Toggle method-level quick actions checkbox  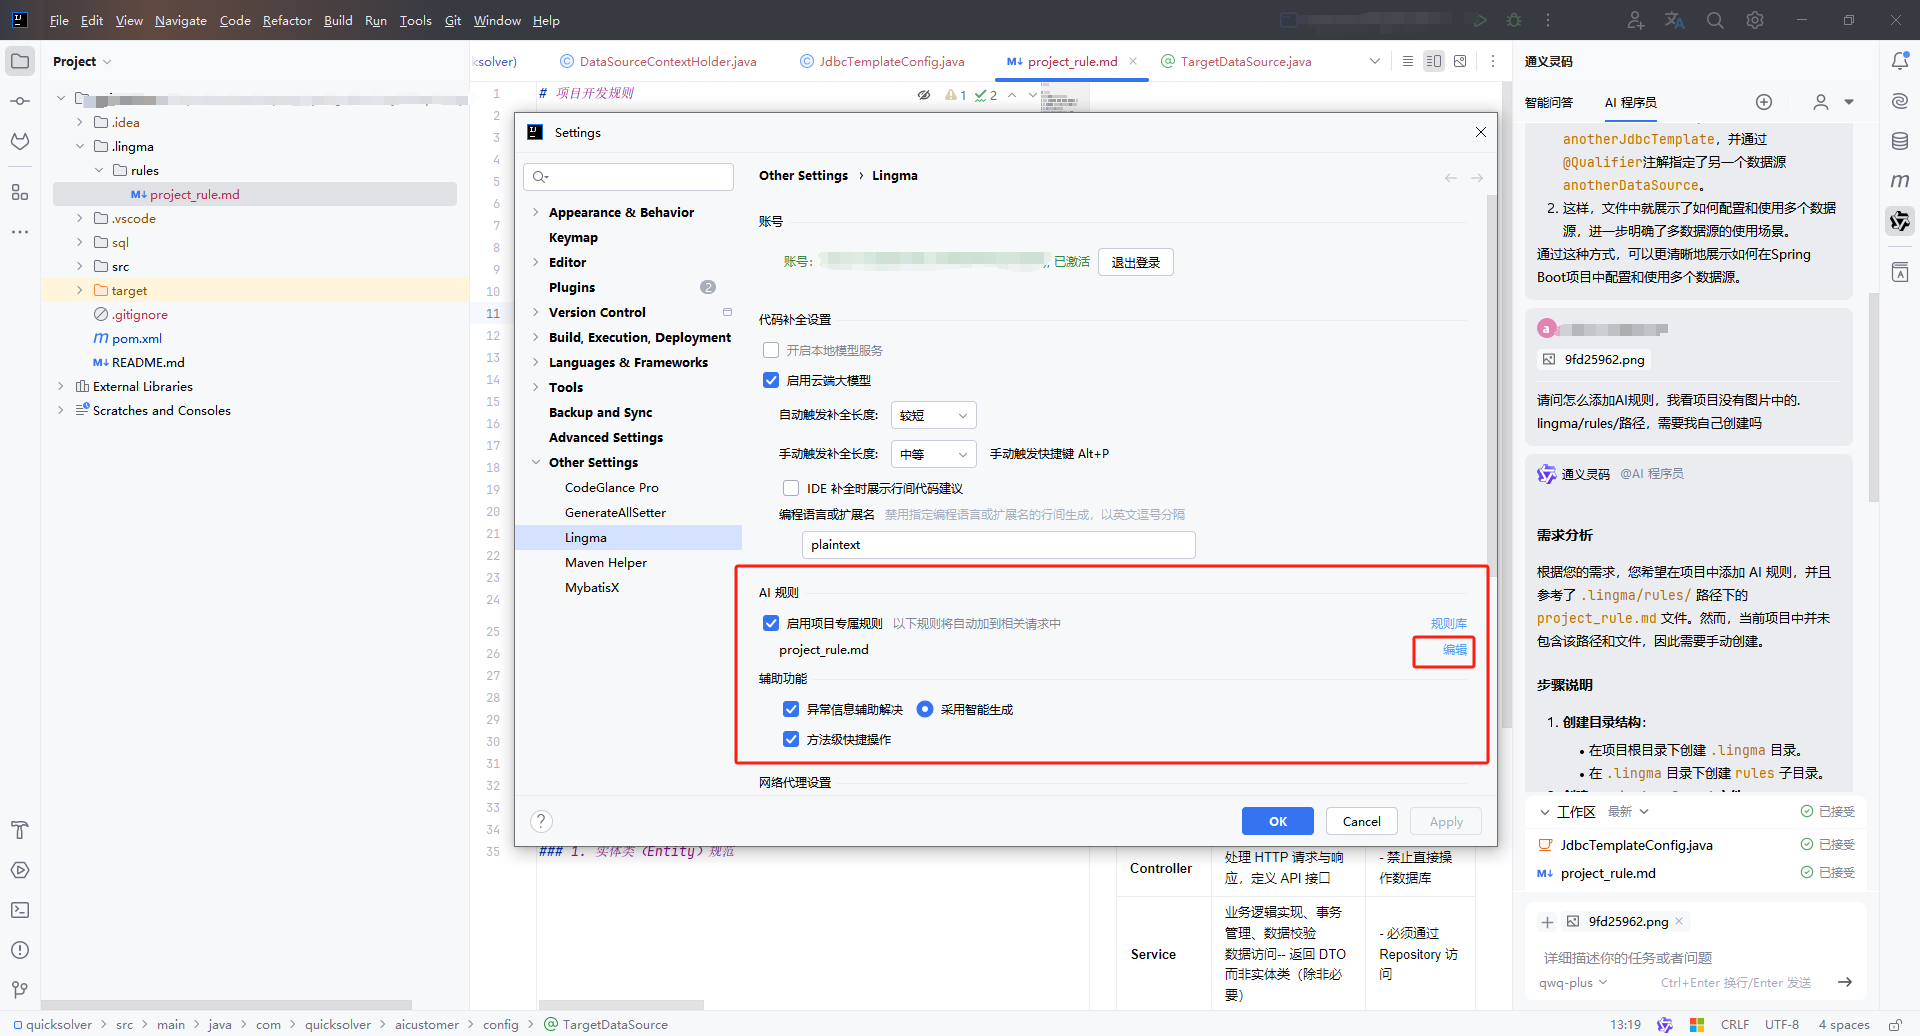791,739
